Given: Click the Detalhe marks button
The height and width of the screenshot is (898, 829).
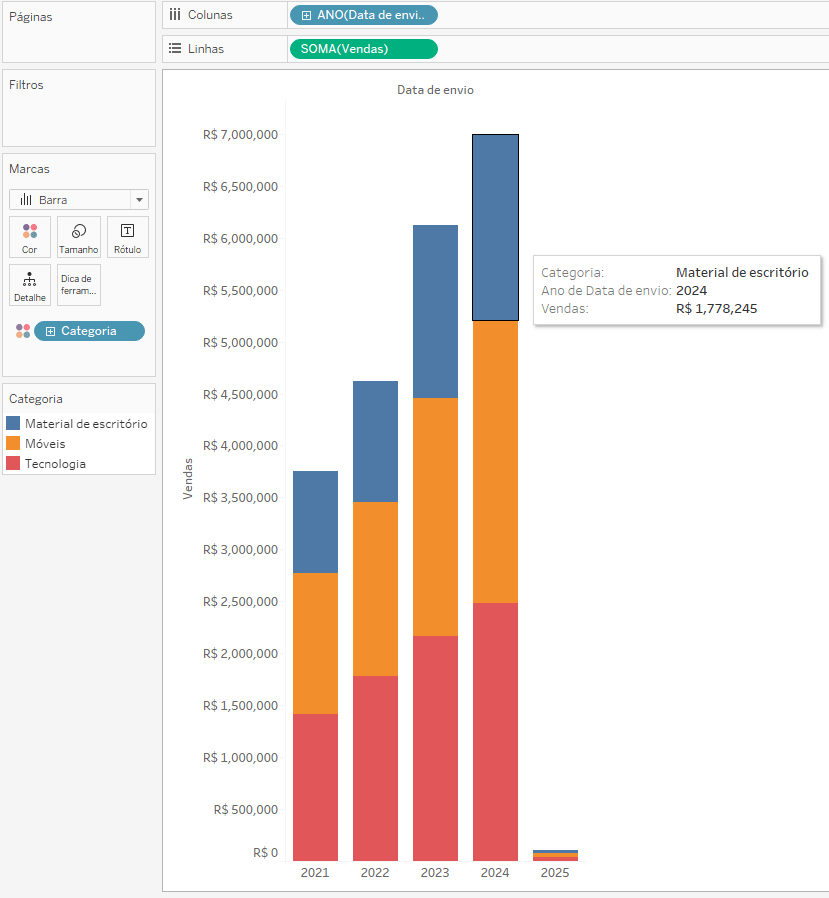Looking at the screenshot, I should [30, 286].
